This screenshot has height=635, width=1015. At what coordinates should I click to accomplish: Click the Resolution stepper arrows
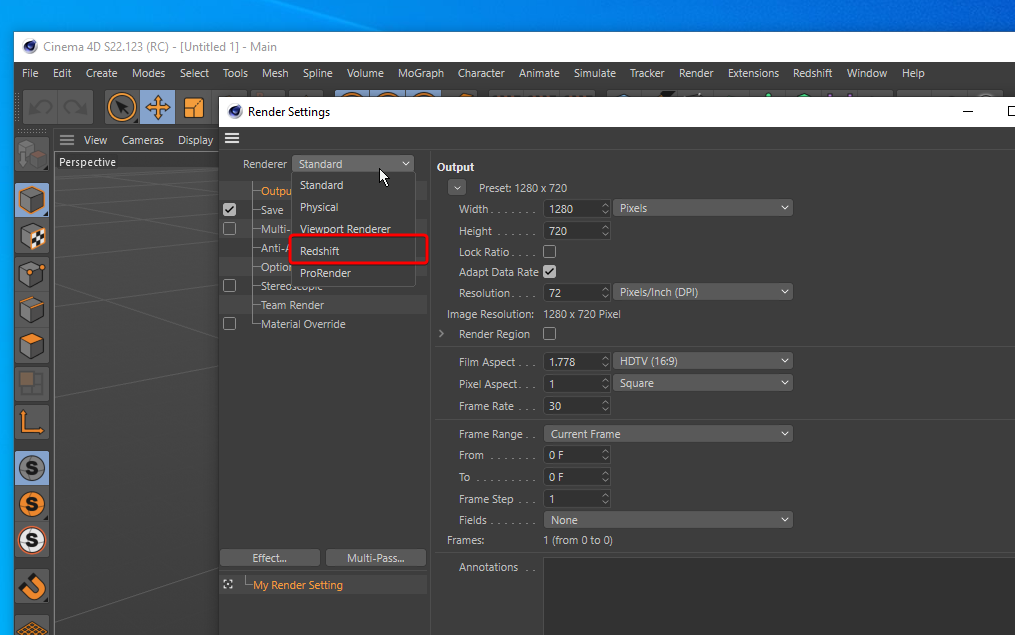click(605, 293)
